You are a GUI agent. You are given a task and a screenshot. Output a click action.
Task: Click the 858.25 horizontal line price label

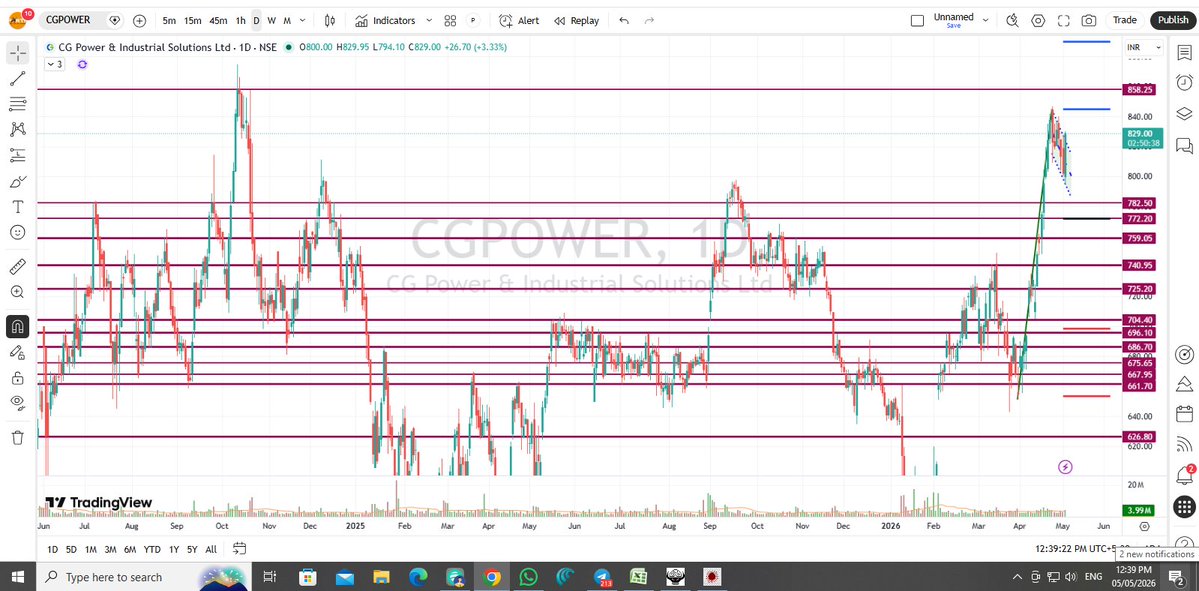coord(1139,89)
